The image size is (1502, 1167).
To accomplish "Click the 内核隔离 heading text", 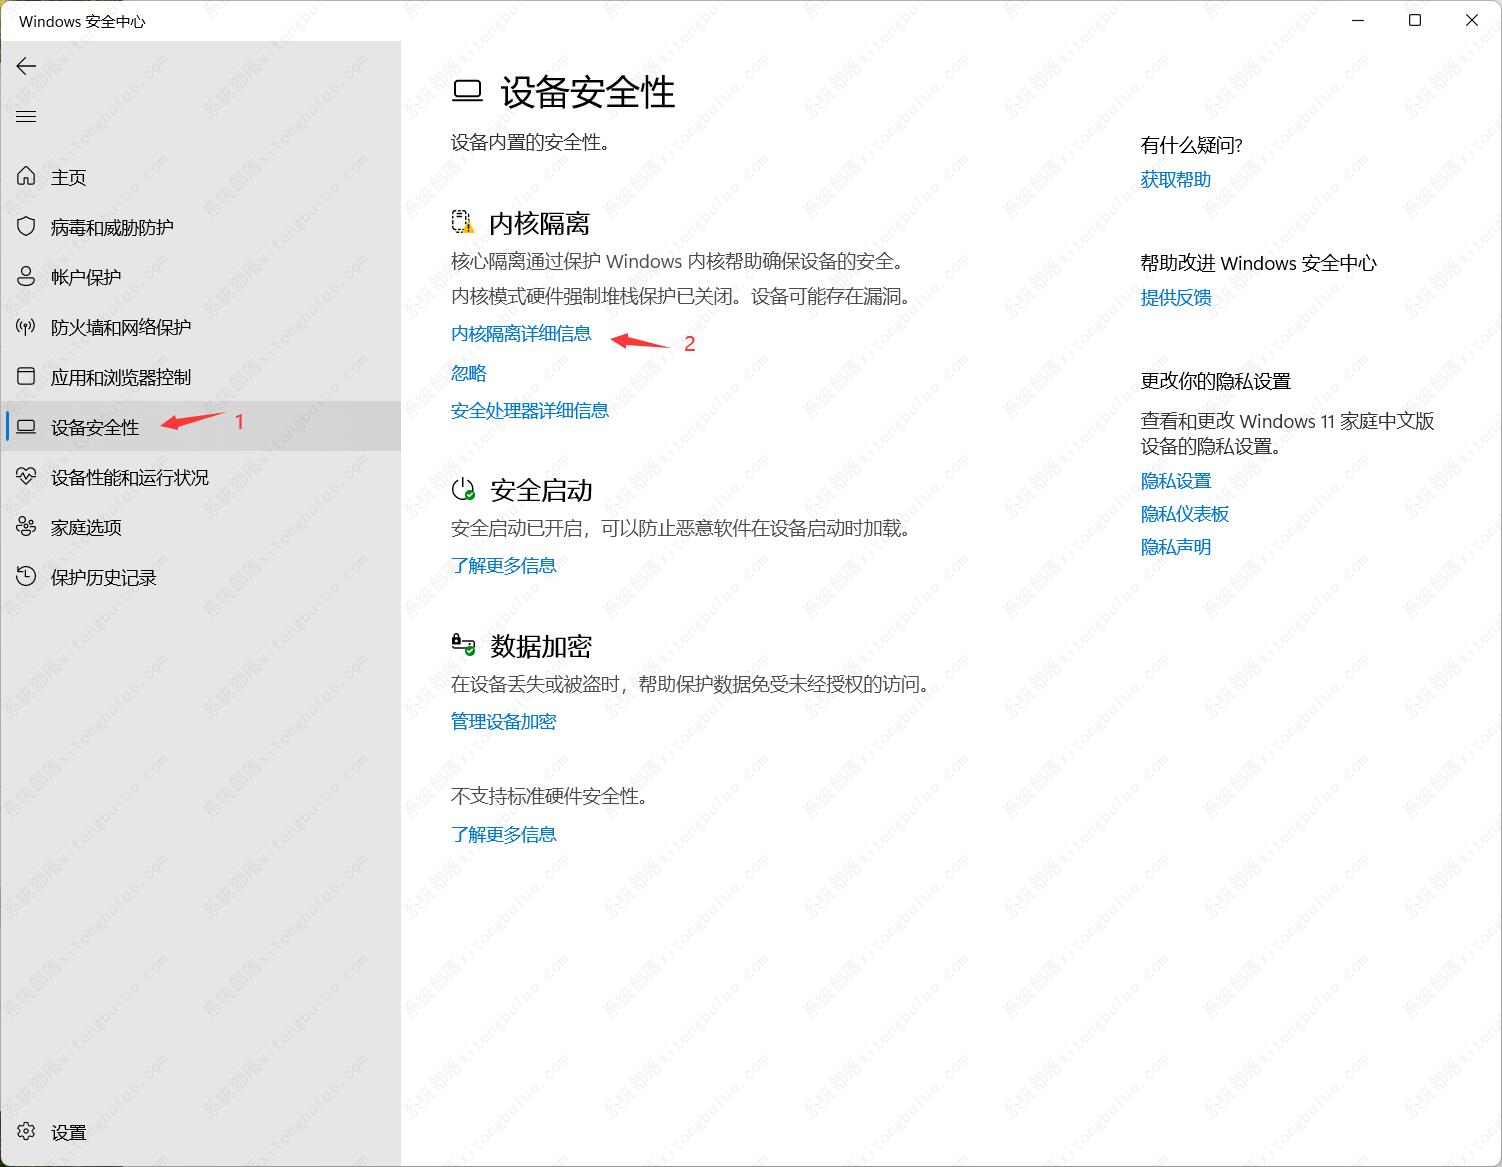I will 540,223.
